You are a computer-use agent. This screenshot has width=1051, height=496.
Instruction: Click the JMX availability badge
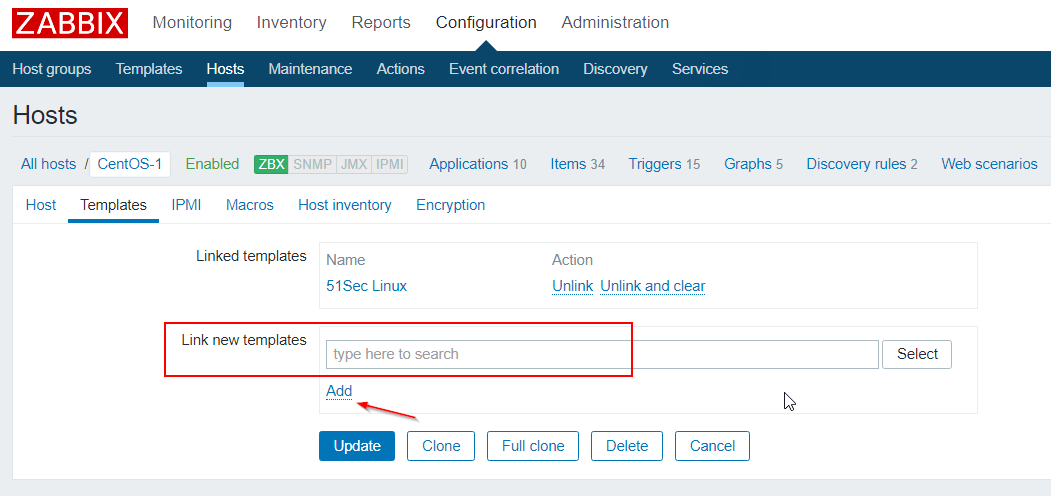(354, 164)
